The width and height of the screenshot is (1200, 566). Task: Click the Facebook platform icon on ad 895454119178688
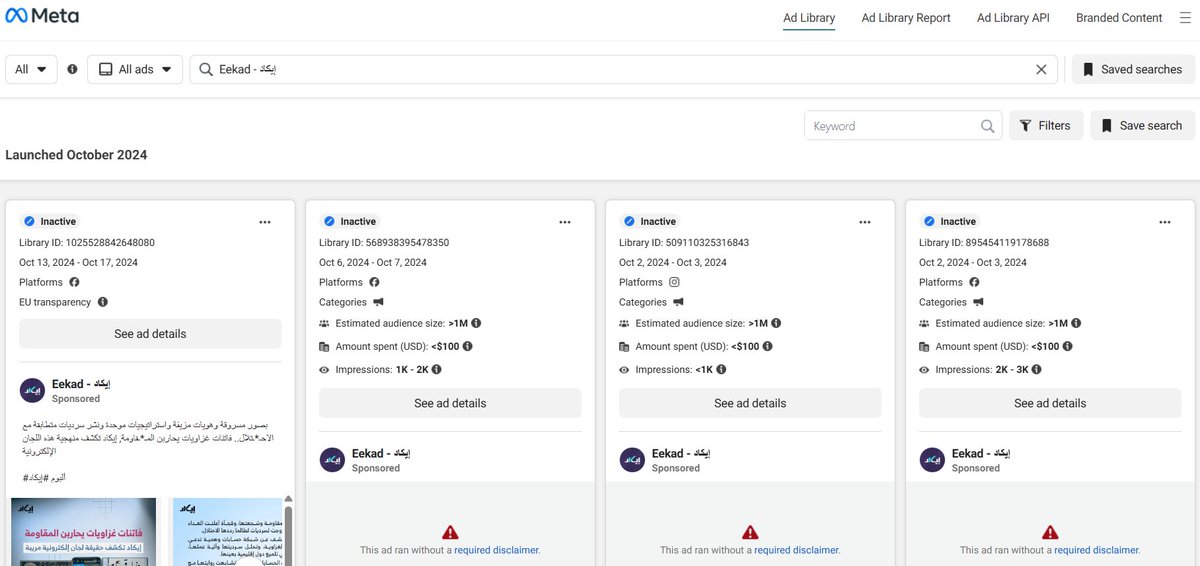tap(974, 282)
